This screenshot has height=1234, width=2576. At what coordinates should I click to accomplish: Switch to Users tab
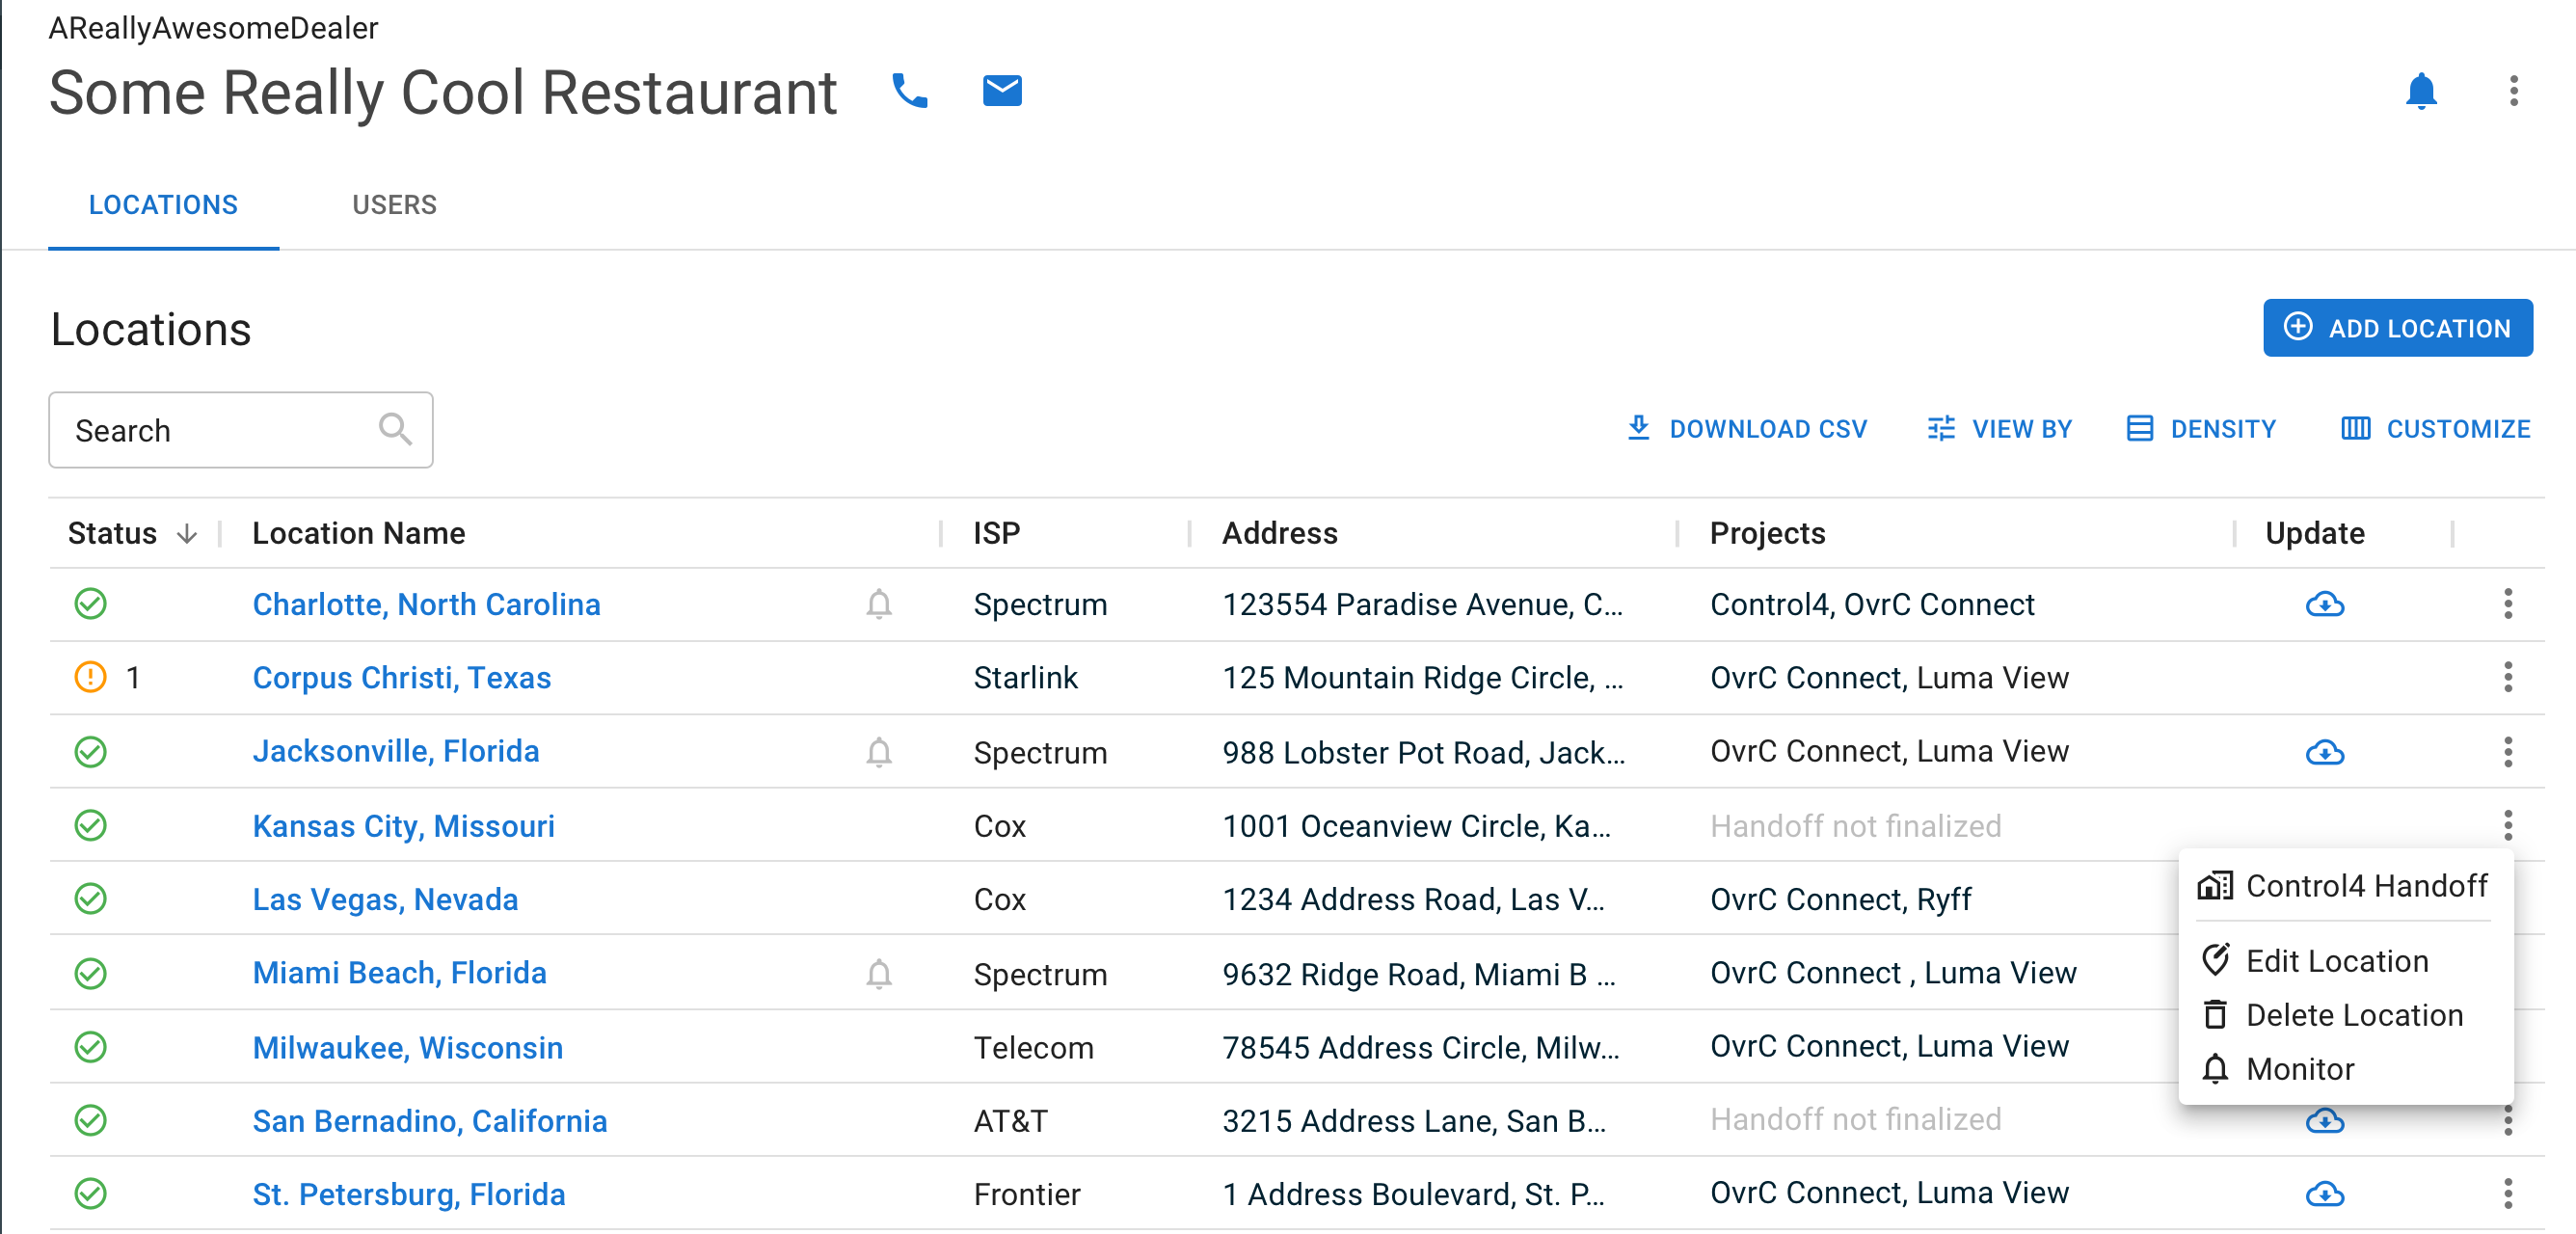tap(394, 205)
